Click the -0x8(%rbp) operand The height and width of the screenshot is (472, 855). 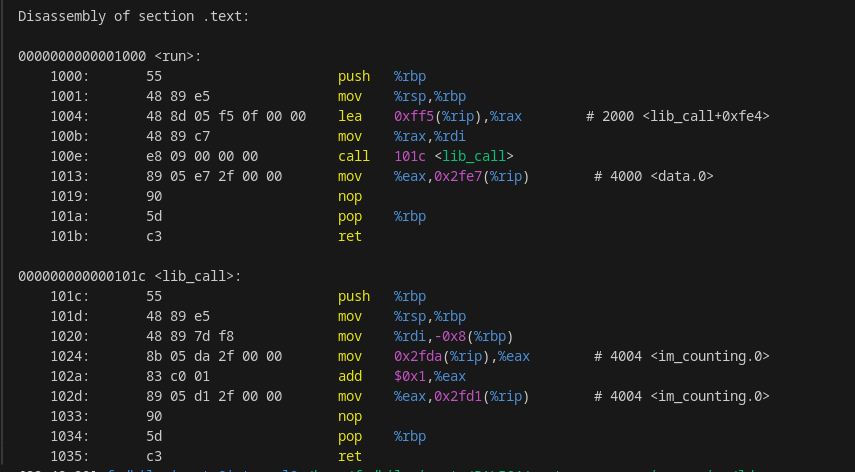tap(478, 336)
